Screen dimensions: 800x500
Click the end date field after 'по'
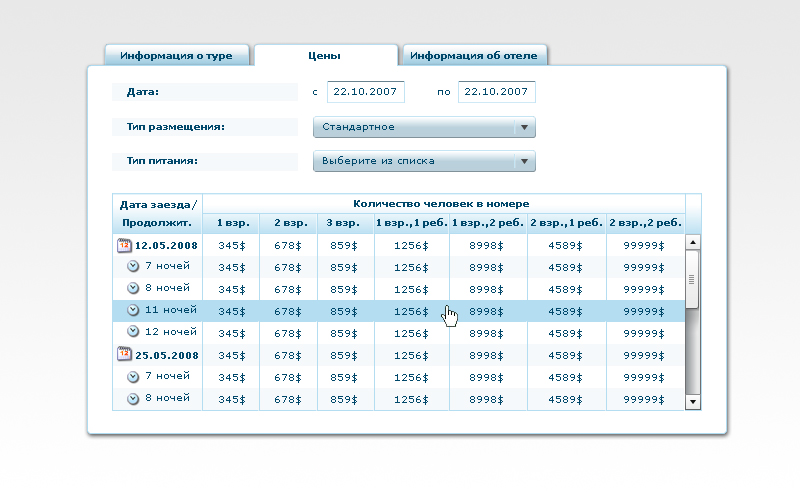tap(497, 92)
